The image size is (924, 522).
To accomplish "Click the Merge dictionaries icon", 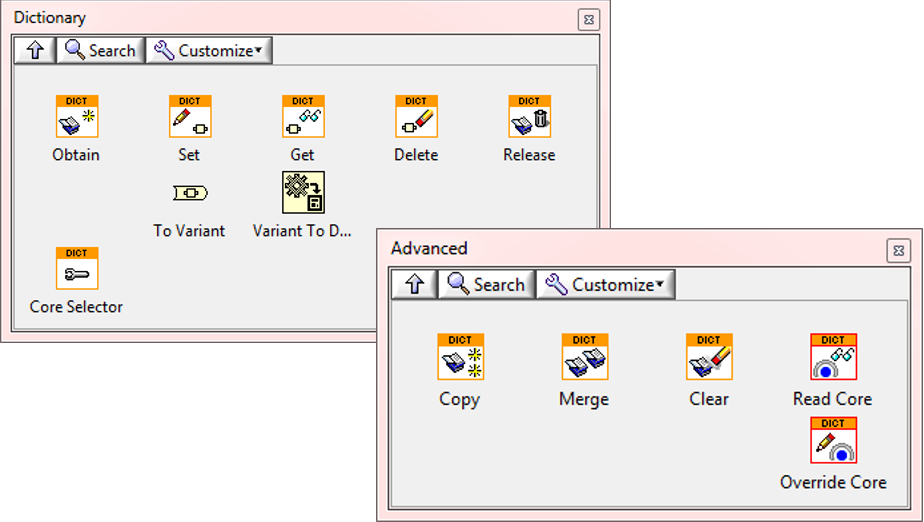I will [584, 357].
